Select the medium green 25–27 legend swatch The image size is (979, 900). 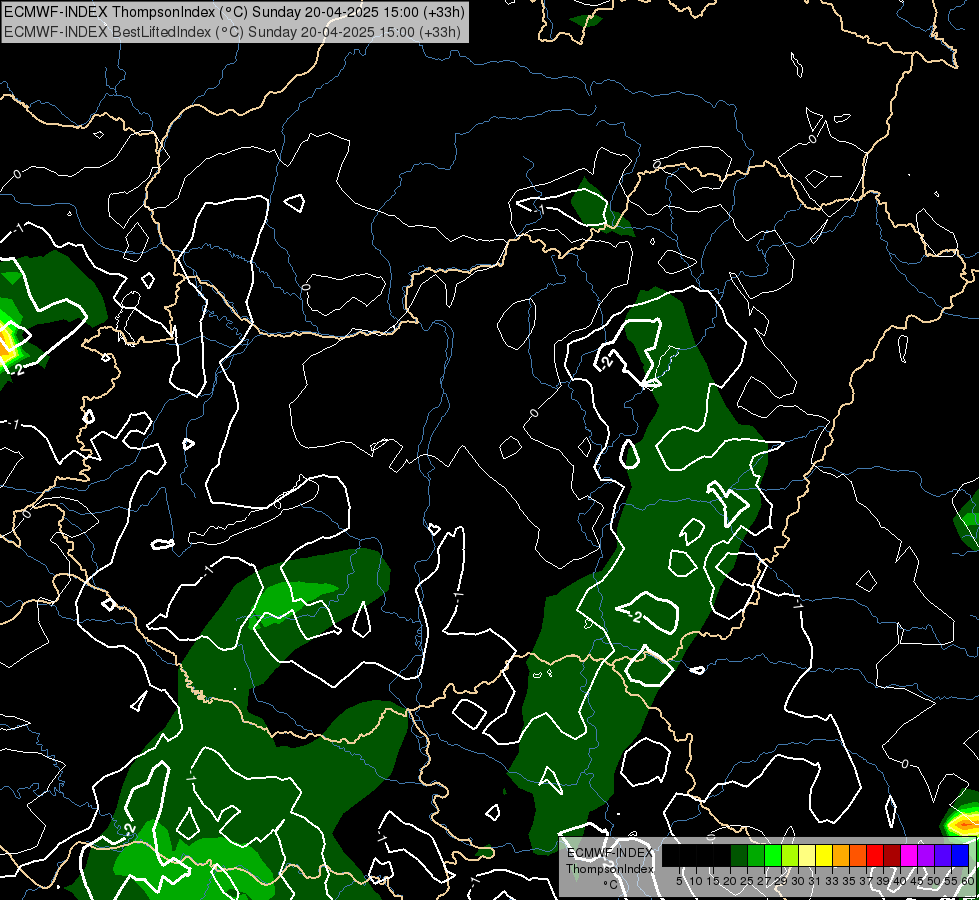pos(756,855)
